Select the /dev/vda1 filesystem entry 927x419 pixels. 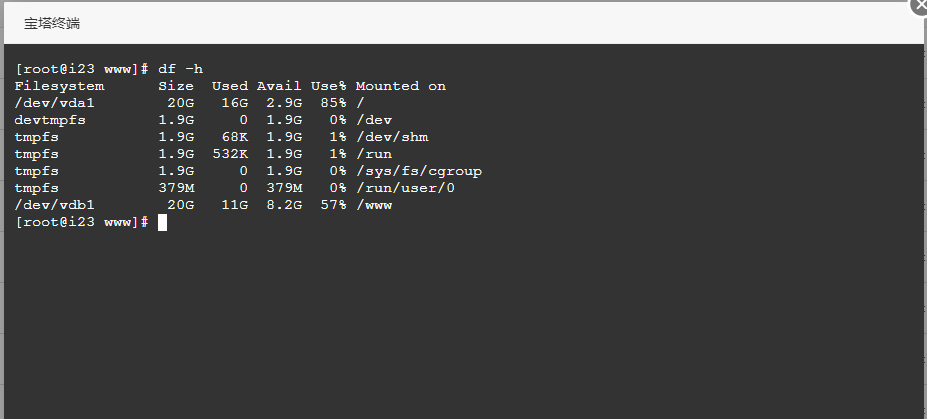54,103
